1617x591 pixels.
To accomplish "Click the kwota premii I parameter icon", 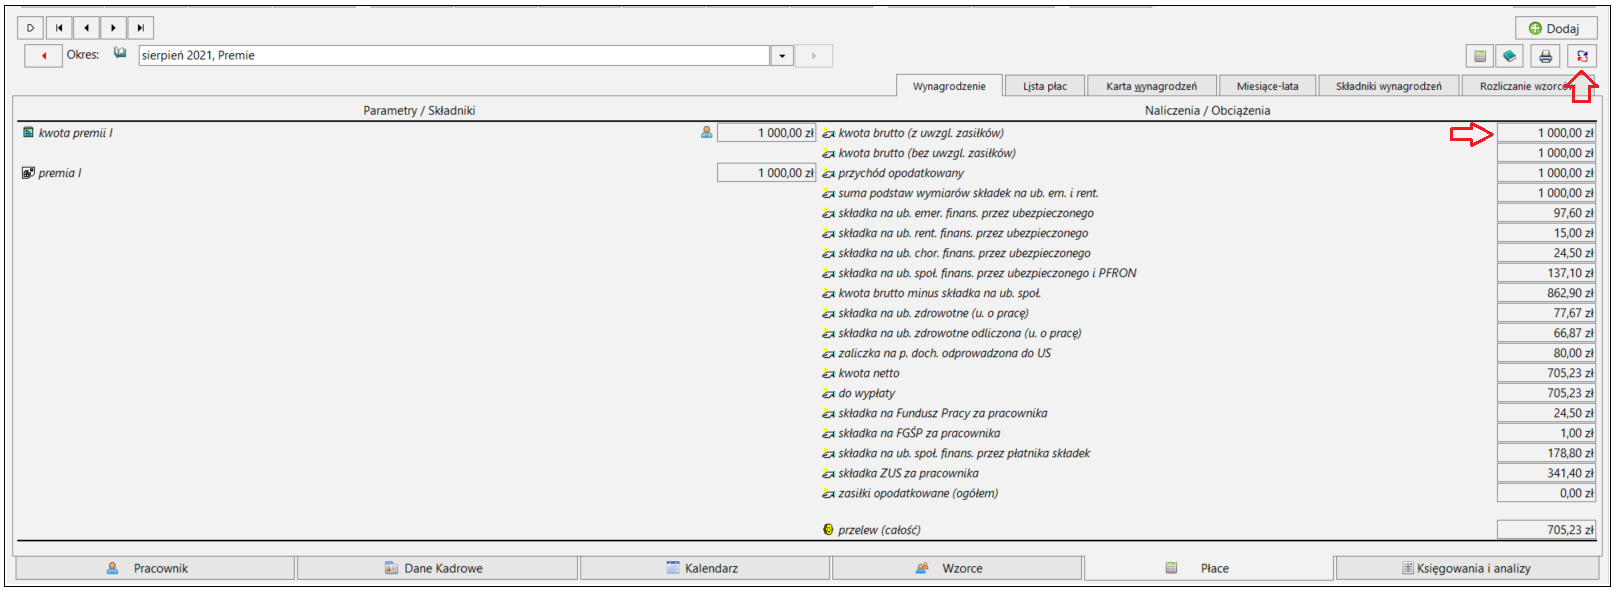I will 28,132.
